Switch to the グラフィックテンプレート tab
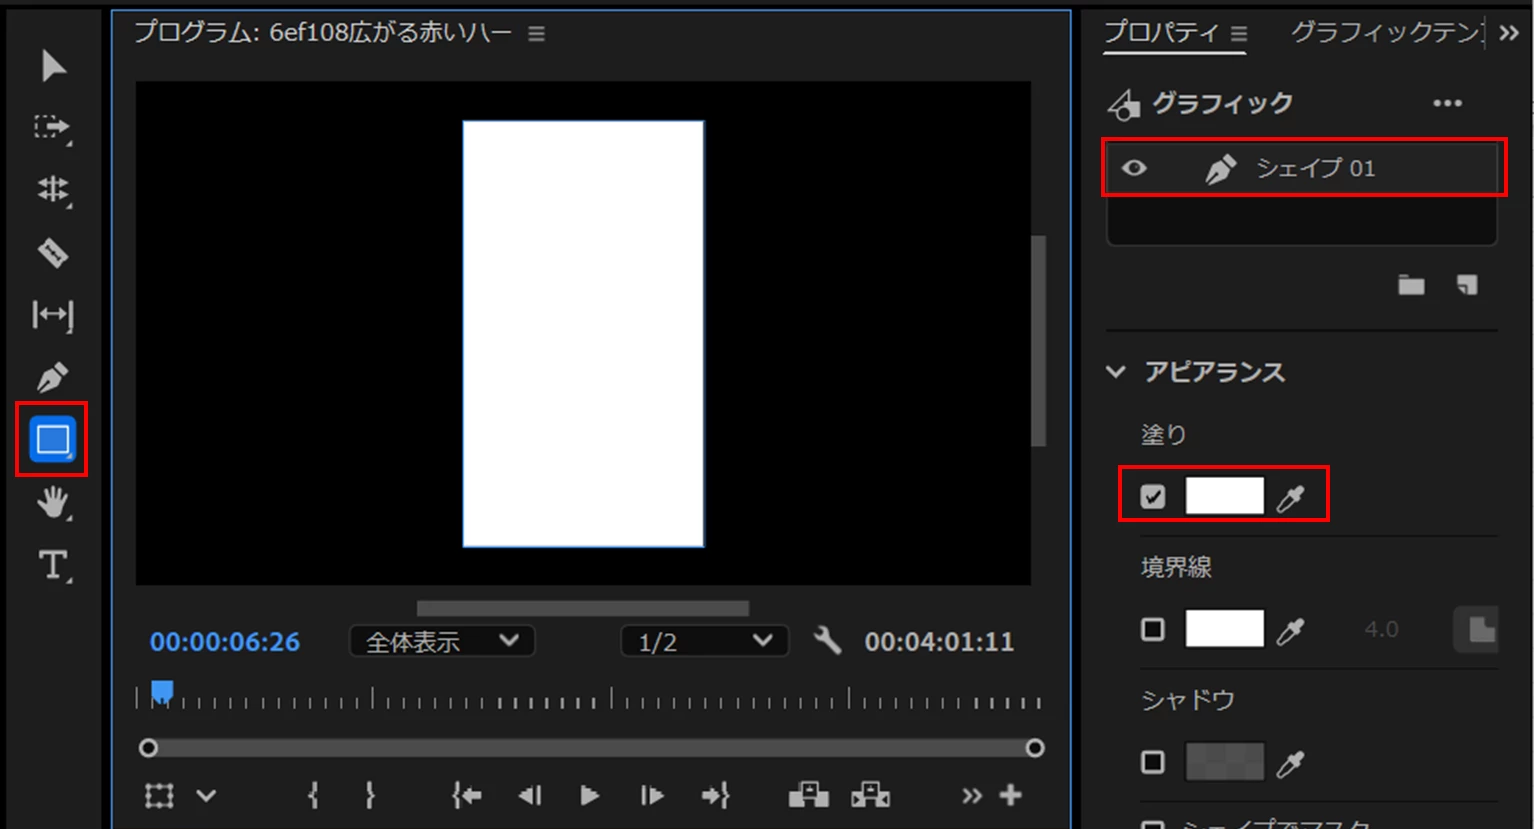Screen dimensions: 1534x829 1387,33
